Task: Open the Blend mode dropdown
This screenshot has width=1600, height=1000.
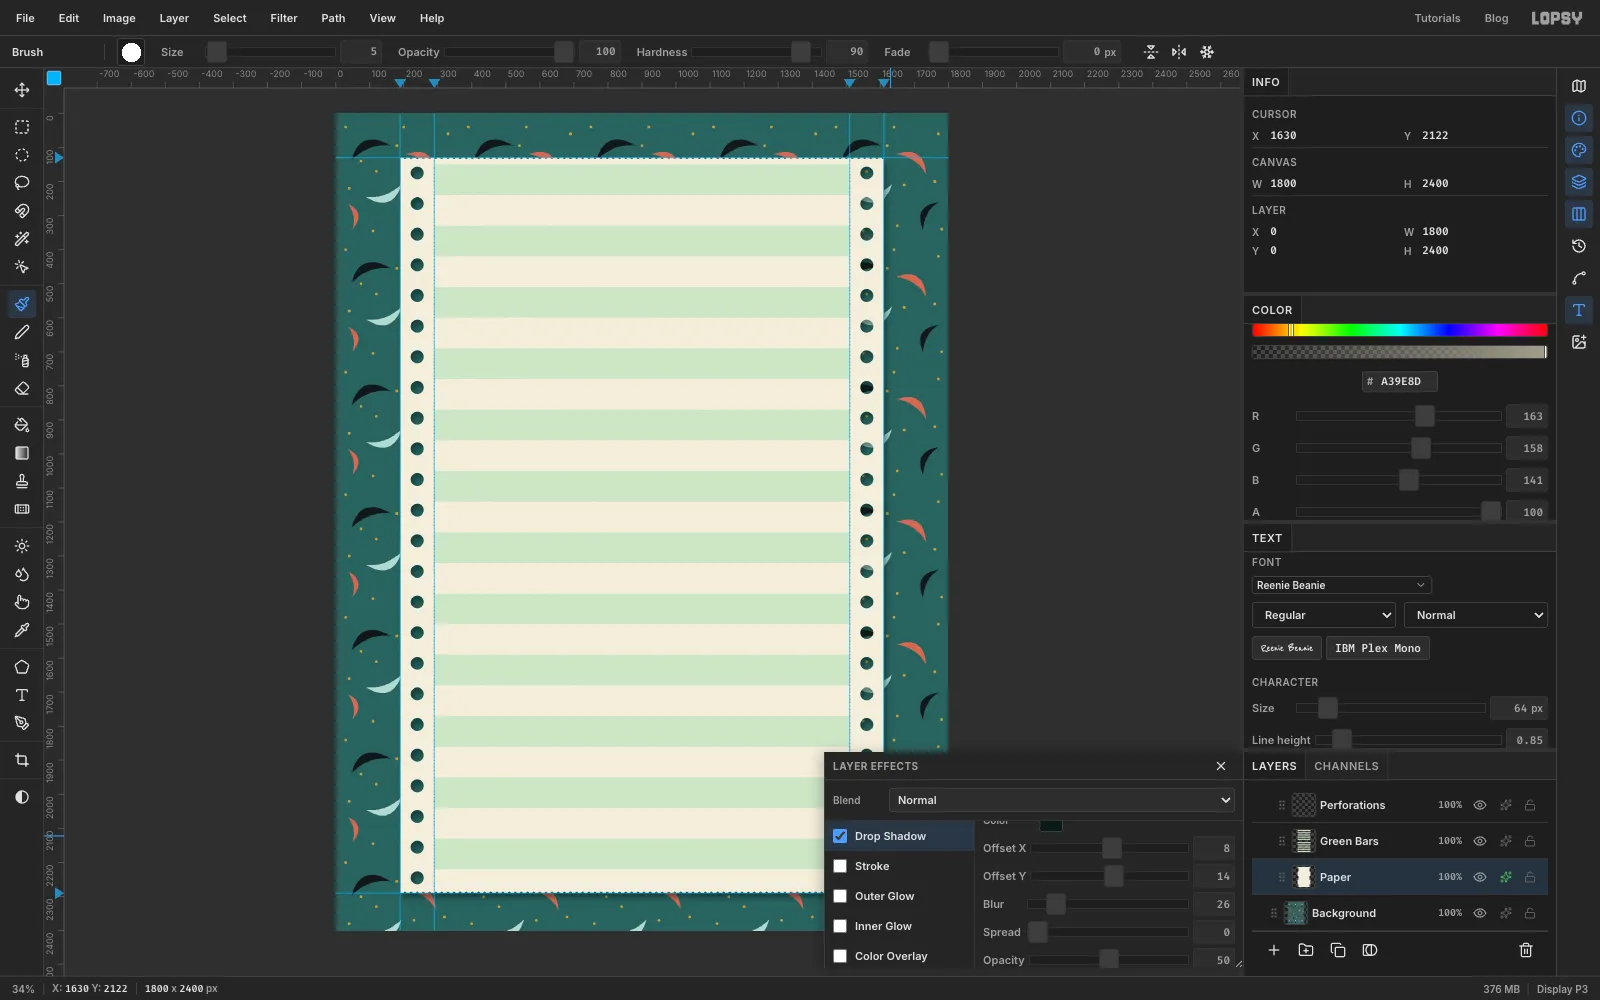Action: click(1062, 800)
